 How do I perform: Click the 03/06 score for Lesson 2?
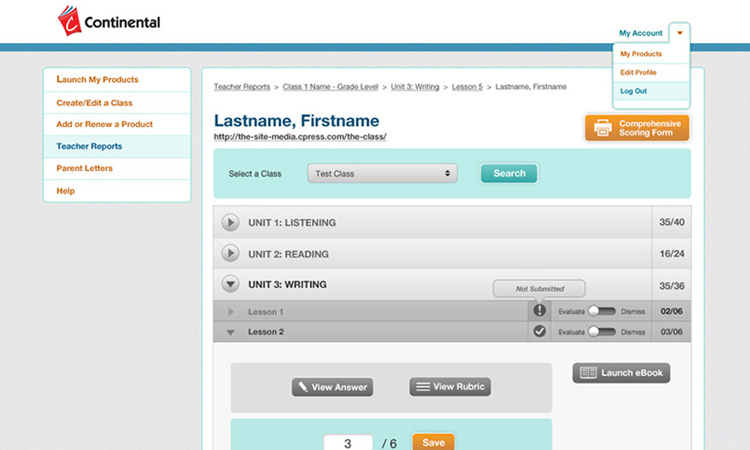tap(672, 332)
